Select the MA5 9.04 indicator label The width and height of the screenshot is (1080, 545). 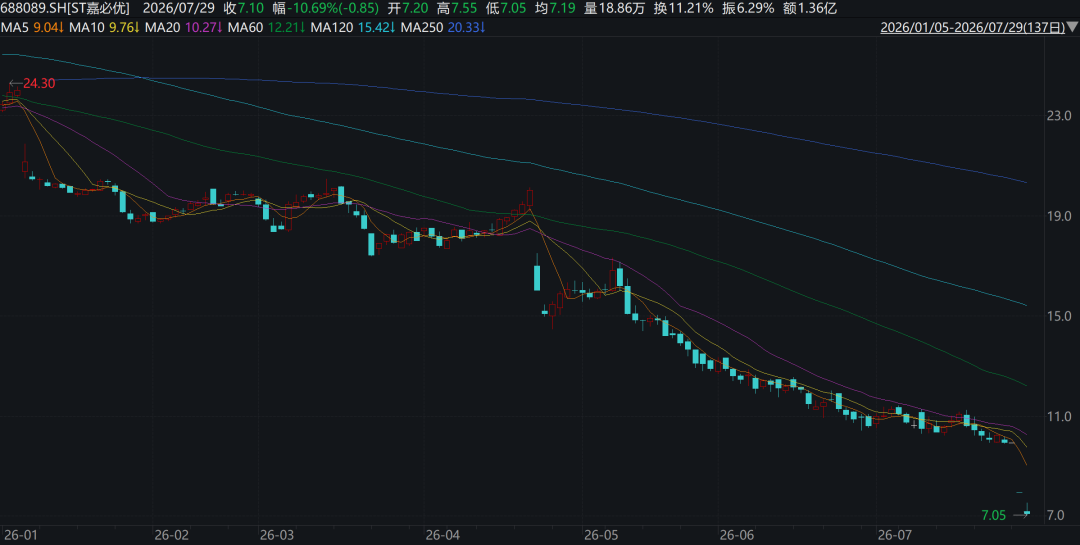pos(33,28)
